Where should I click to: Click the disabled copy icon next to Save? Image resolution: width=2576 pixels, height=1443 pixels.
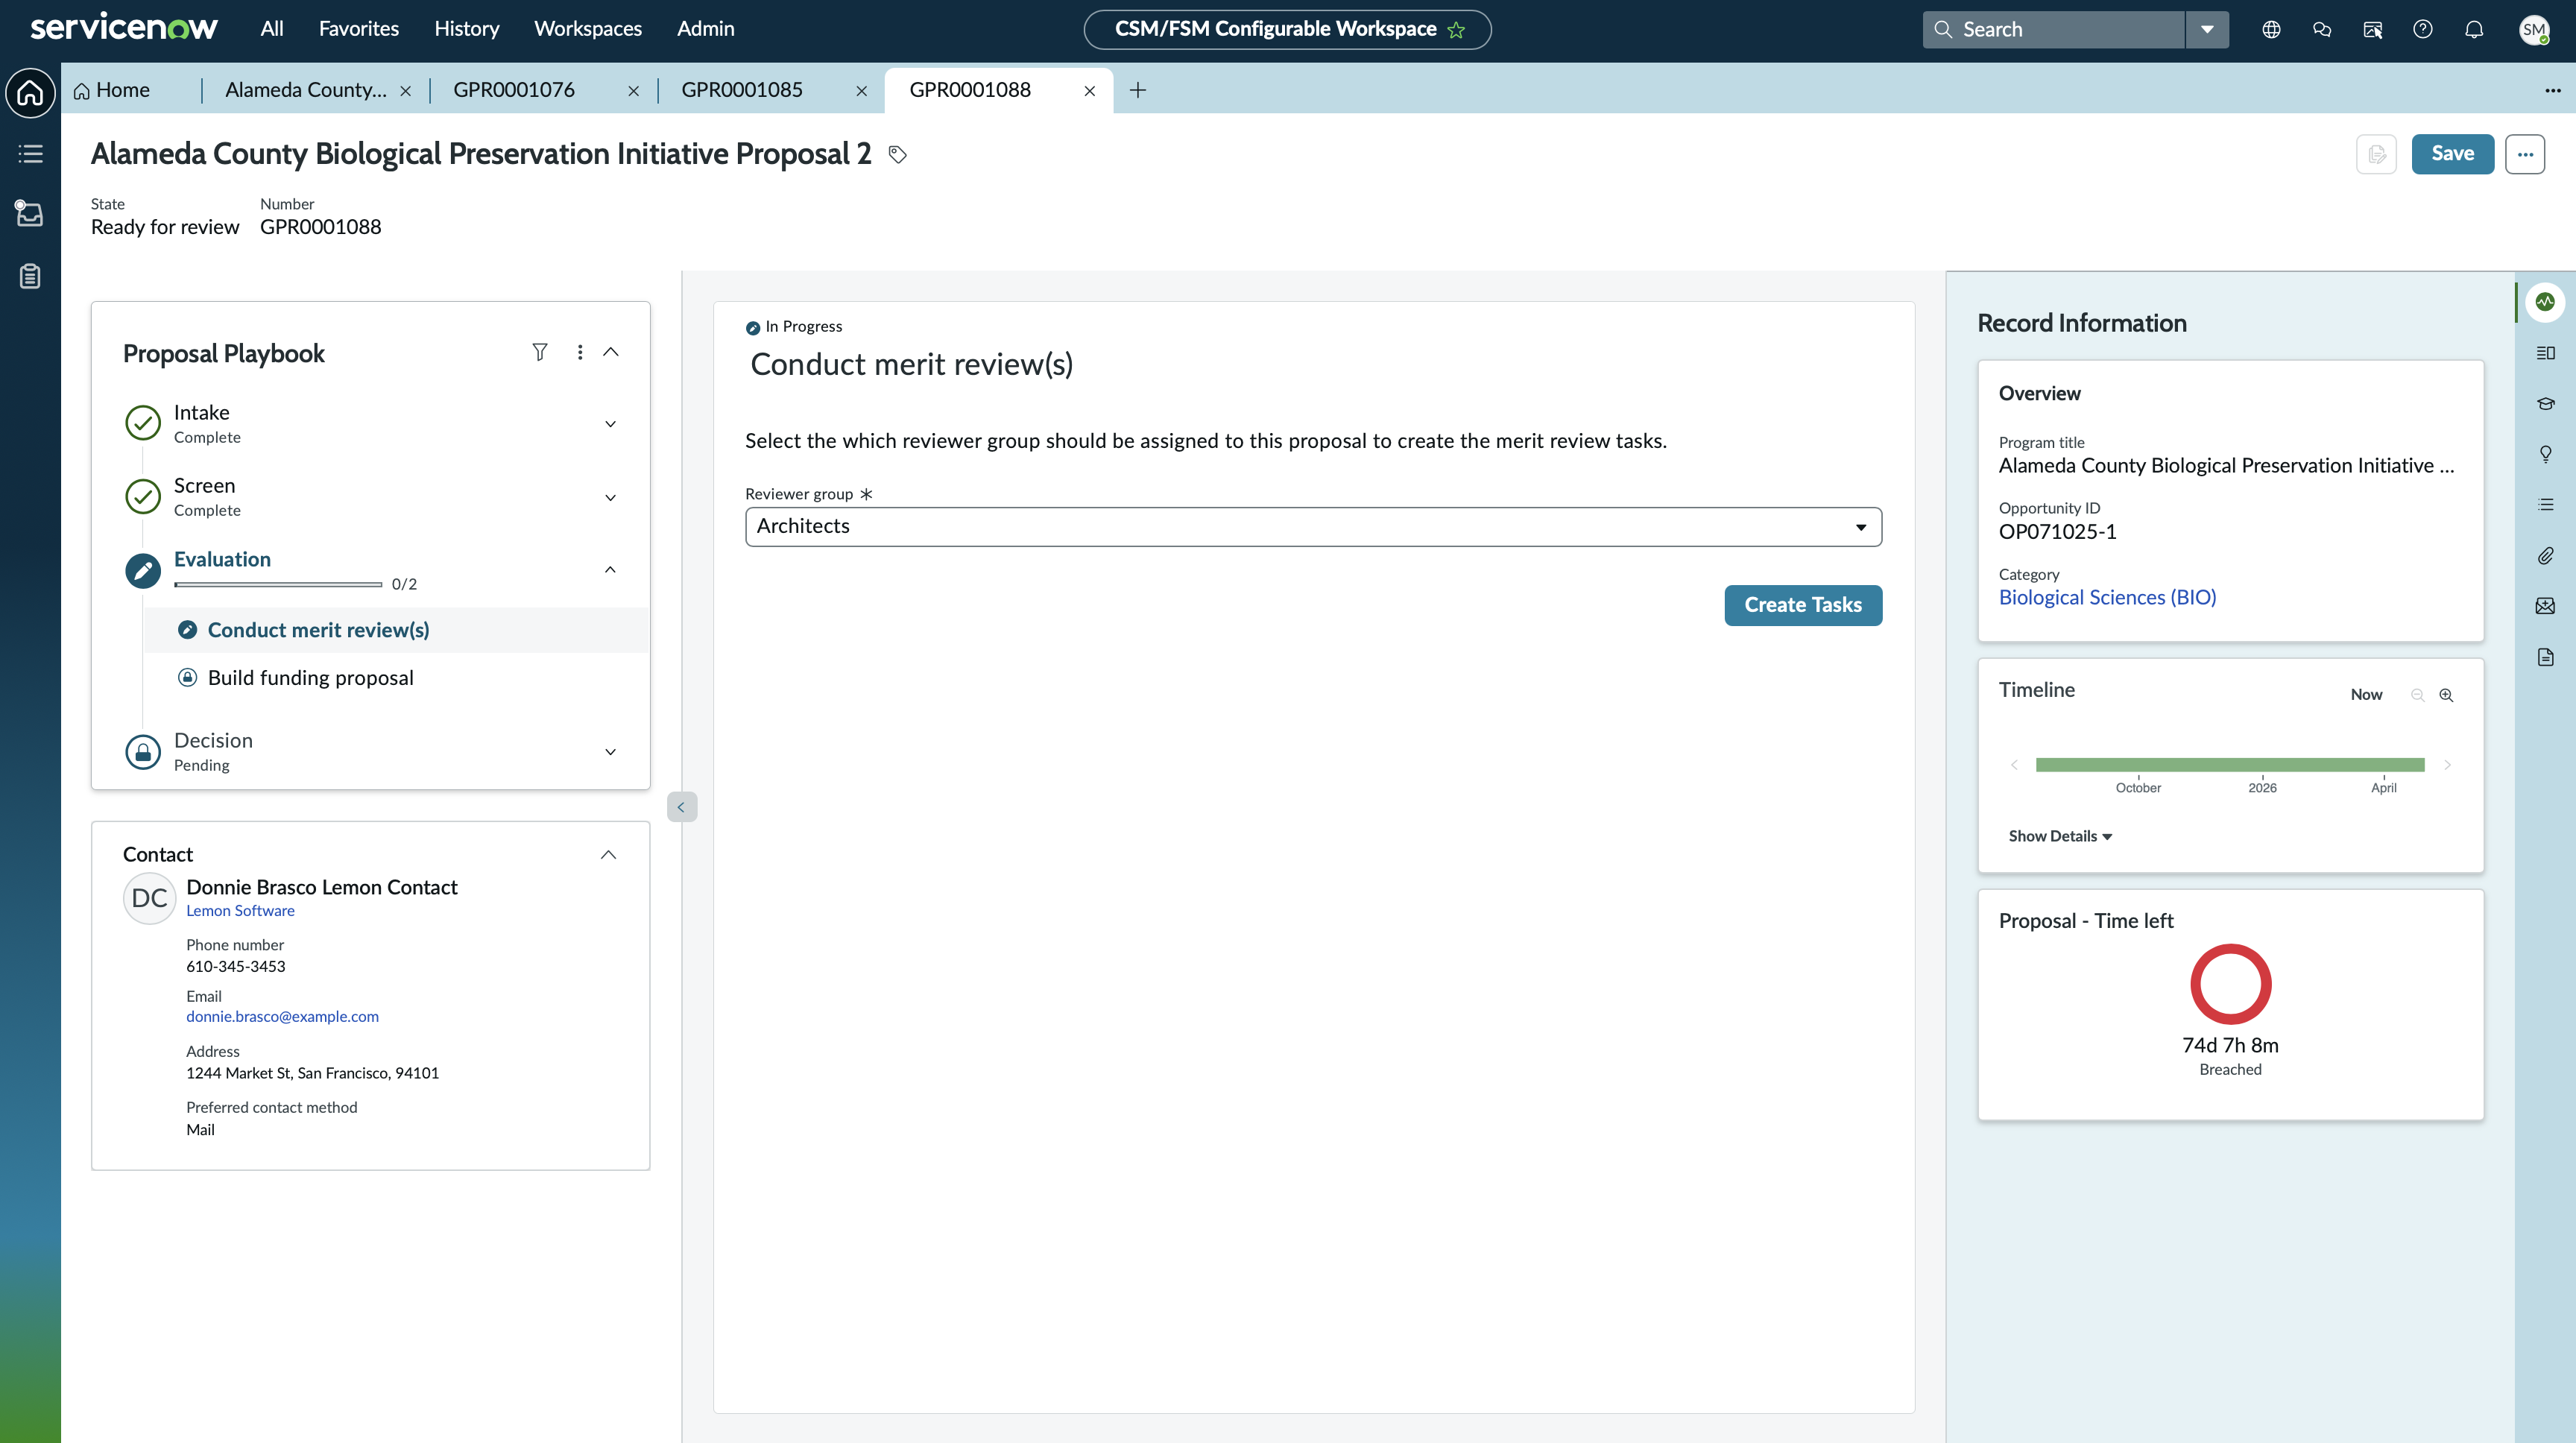coord(2376,154)
